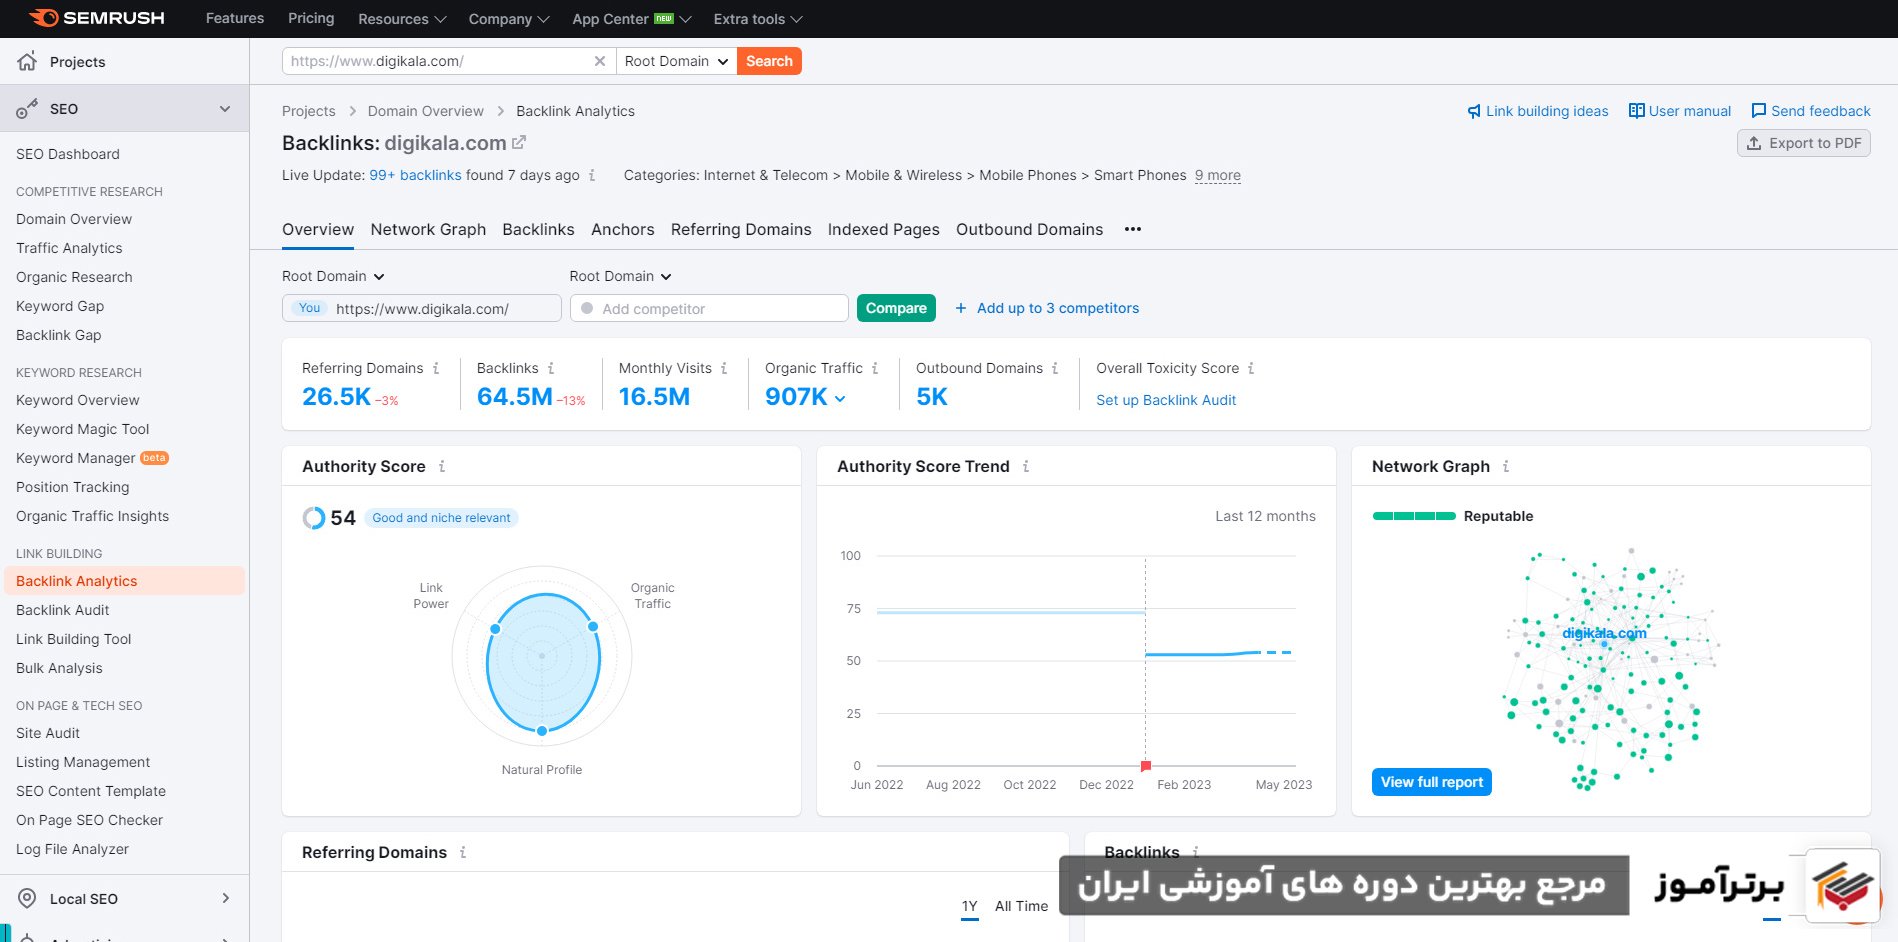Viewport: 1898px width, 942px height.
Task: Open Site Audit in the sidebar
Action: click(48, 733)
